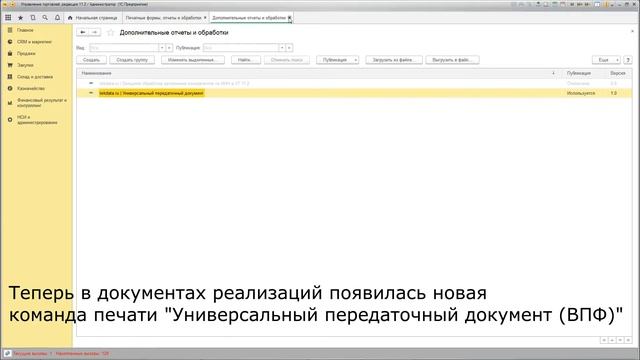The image size is (640, 360).
Task: Click the status bar icon at bottom-left
Action: click(7, 353)
